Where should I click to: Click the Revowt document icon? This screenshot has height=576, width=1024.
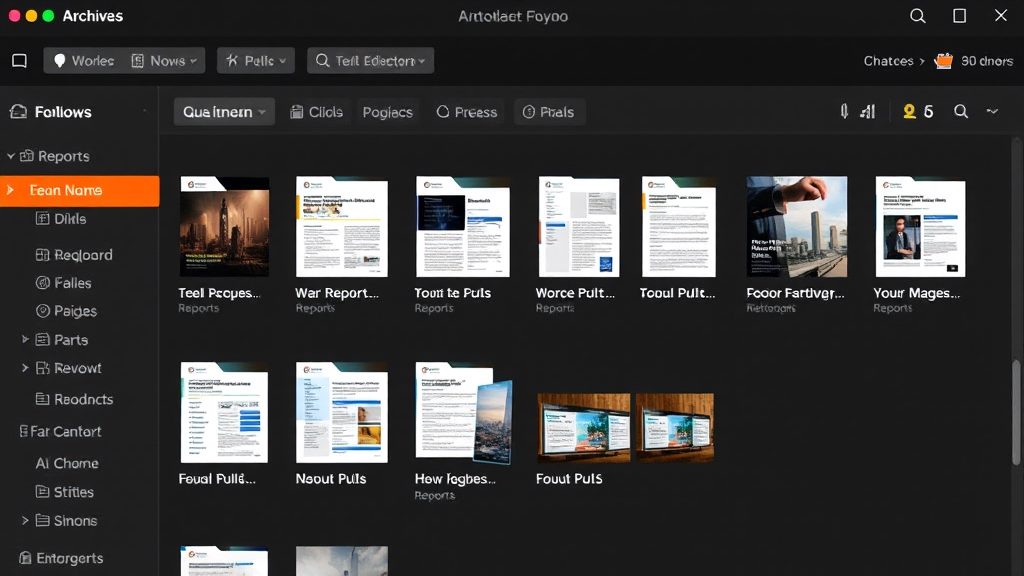point(42,368)
